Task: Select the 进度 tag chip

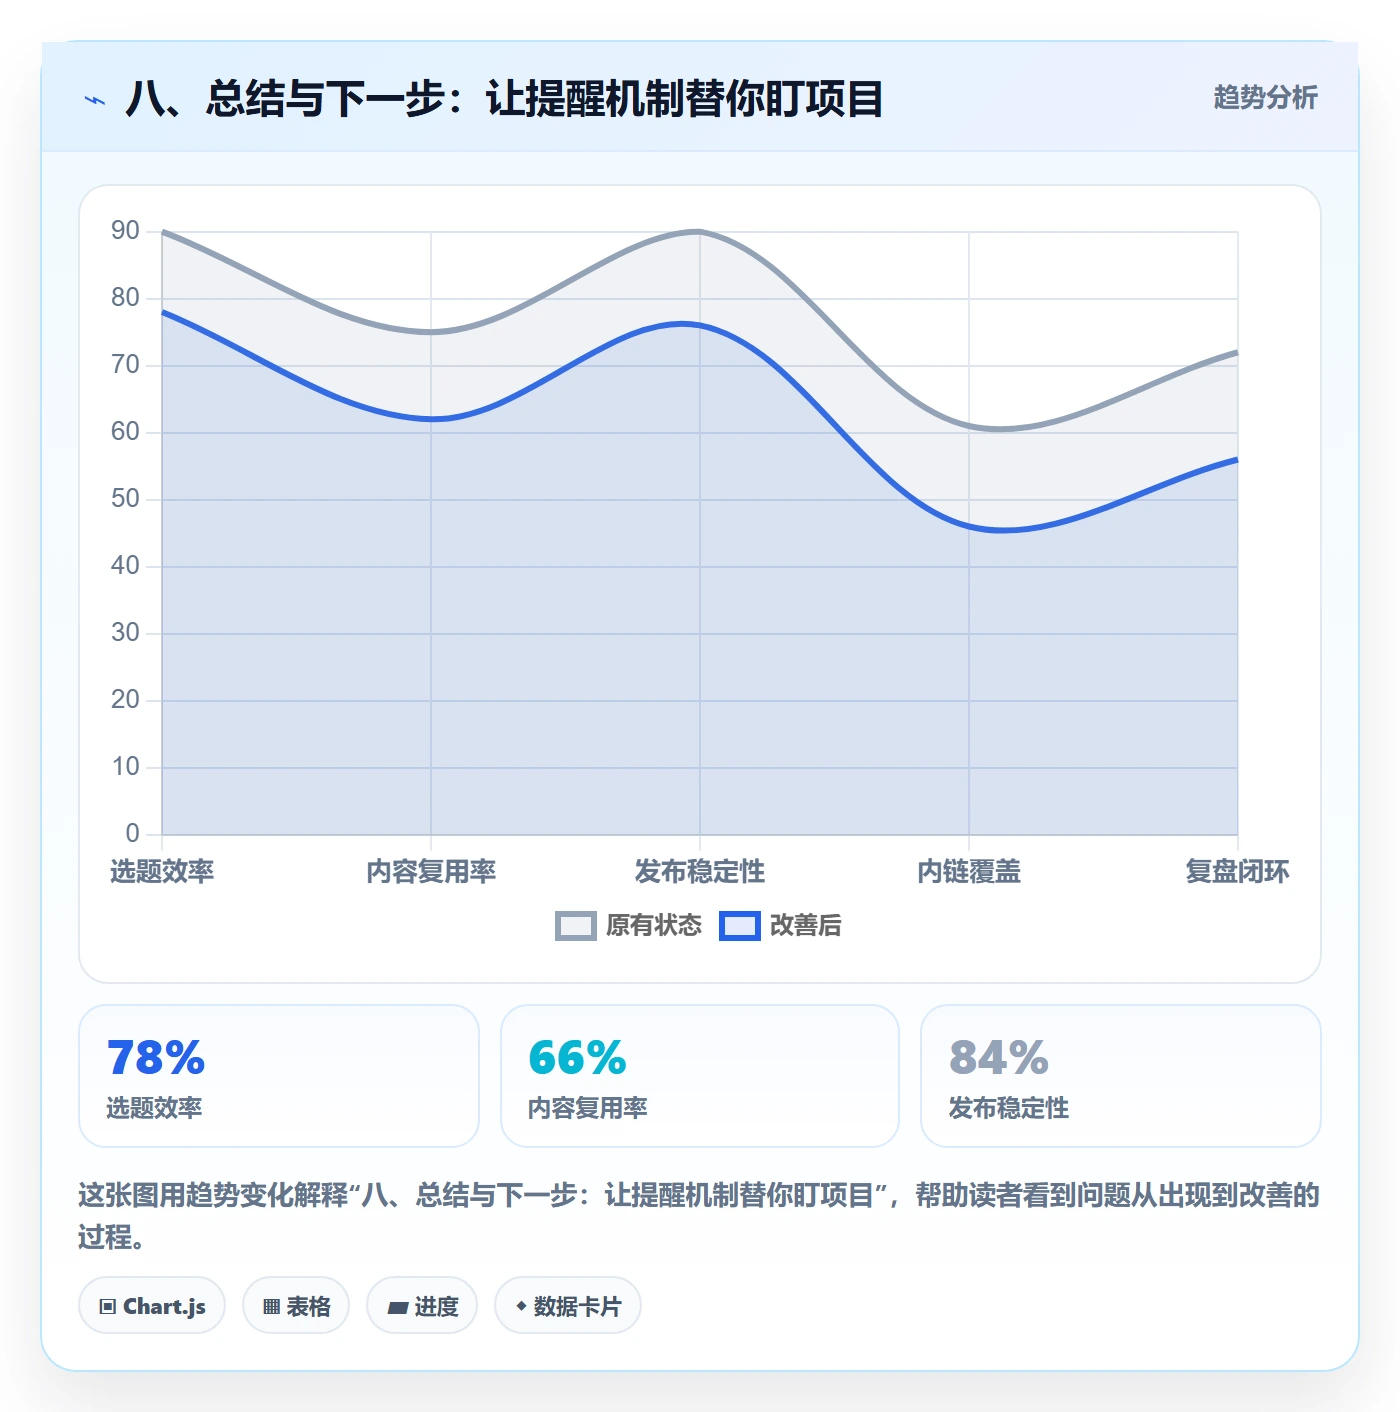Action: point(422,1306)
